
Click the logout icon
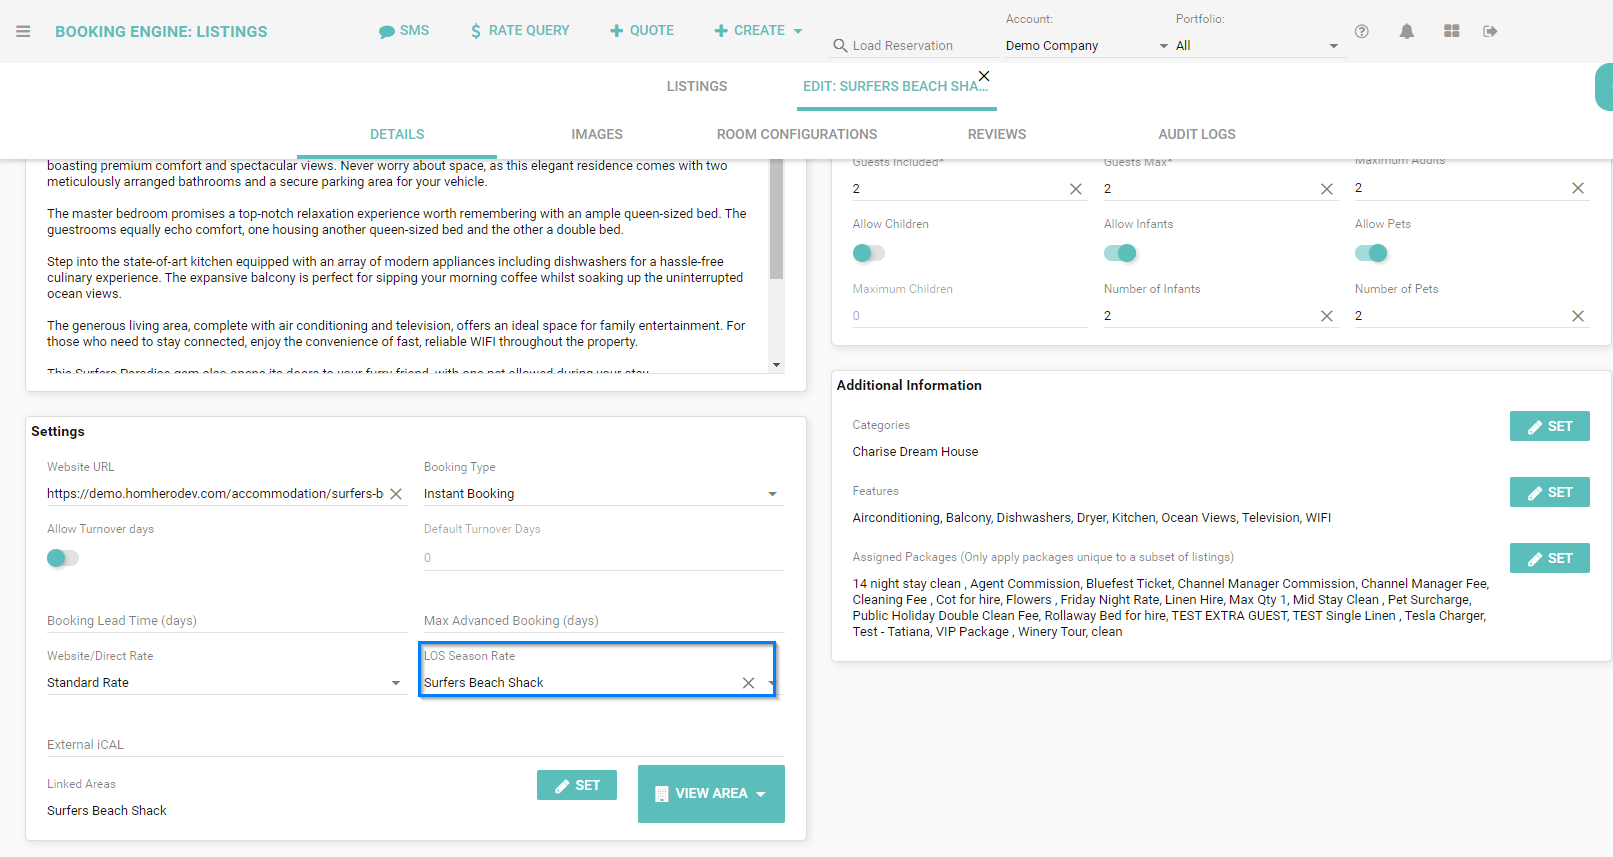click(x=1490, y=32)
